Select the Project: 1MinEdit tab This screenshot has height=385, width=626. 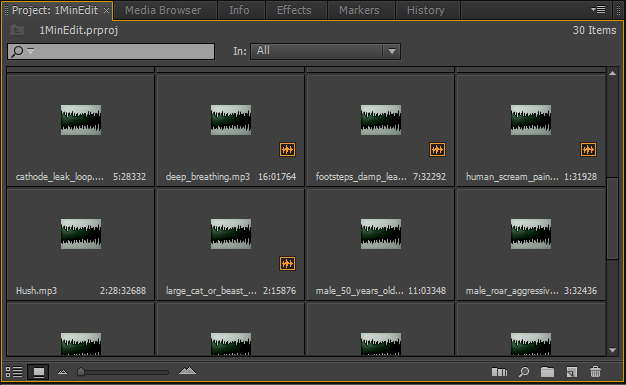pos(55,10)
